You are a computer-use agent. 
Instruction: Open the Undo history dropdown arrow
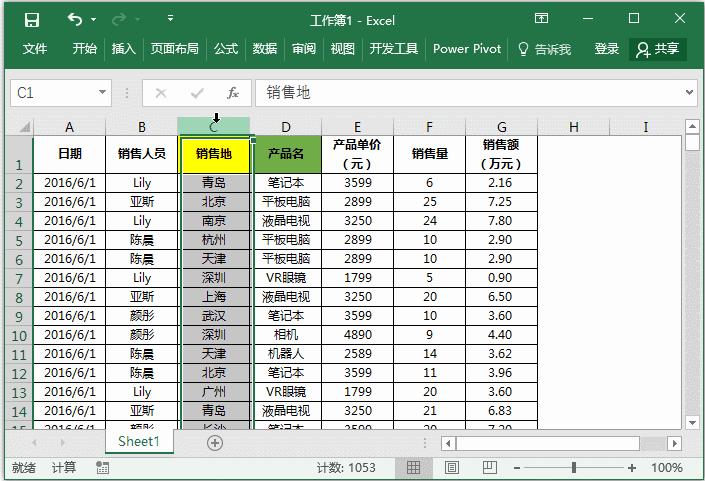click(x=94, y=19)
